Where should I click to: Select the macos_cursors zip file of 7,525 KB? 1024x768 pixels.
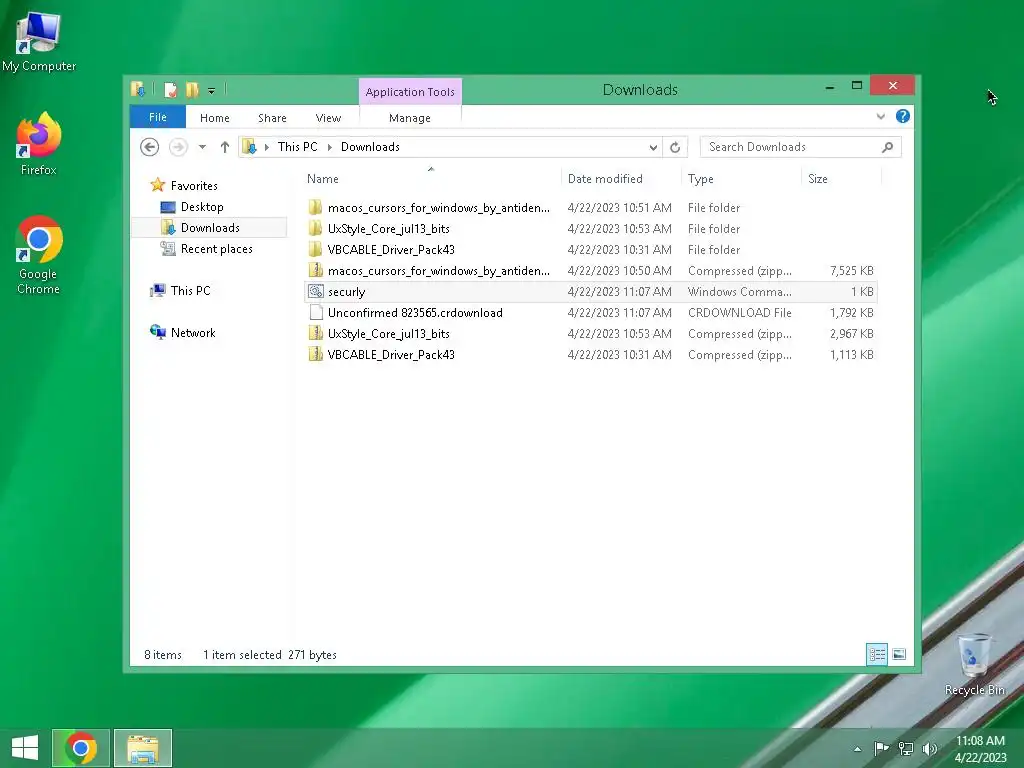point(590,270)
